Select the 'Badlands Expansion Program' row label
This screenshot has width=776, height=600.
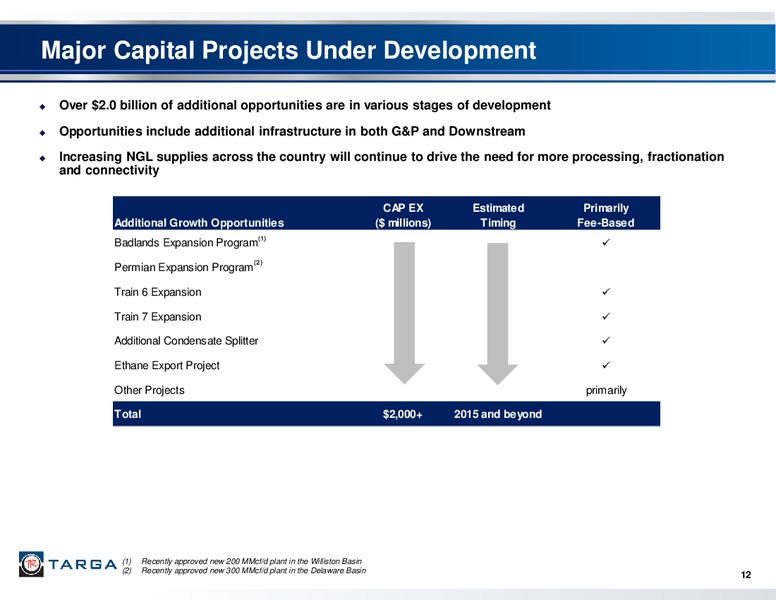point(186,243)
